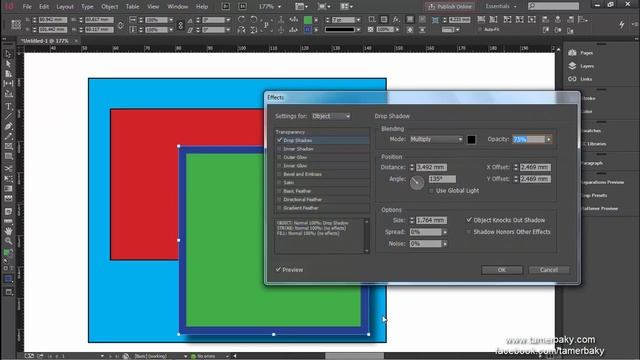Screen dimensions: 640x360
Task: Click the reference point locator grid
Action: [16, 24]
